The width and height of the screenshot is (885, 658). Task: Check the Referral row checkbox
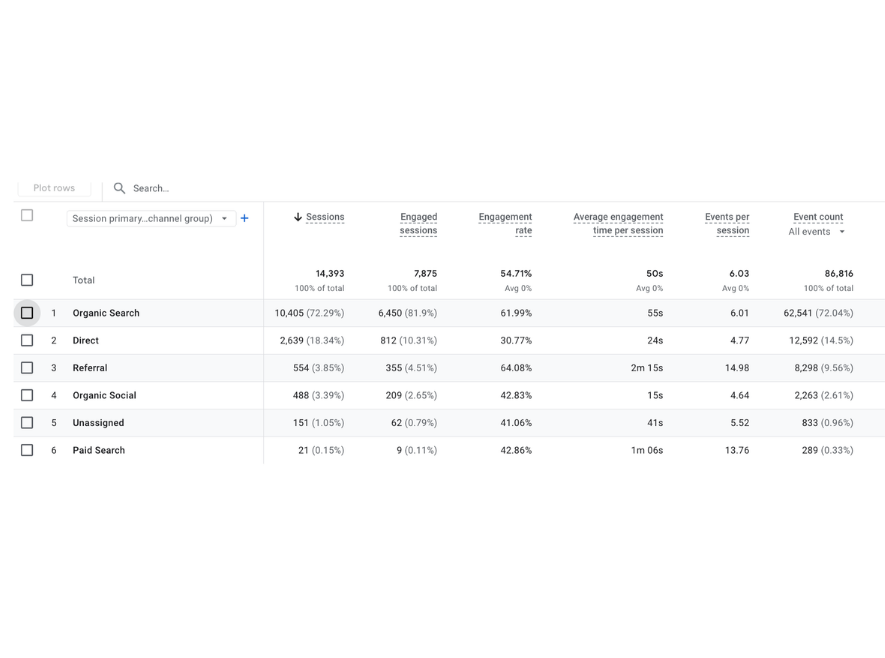point(27,367)
